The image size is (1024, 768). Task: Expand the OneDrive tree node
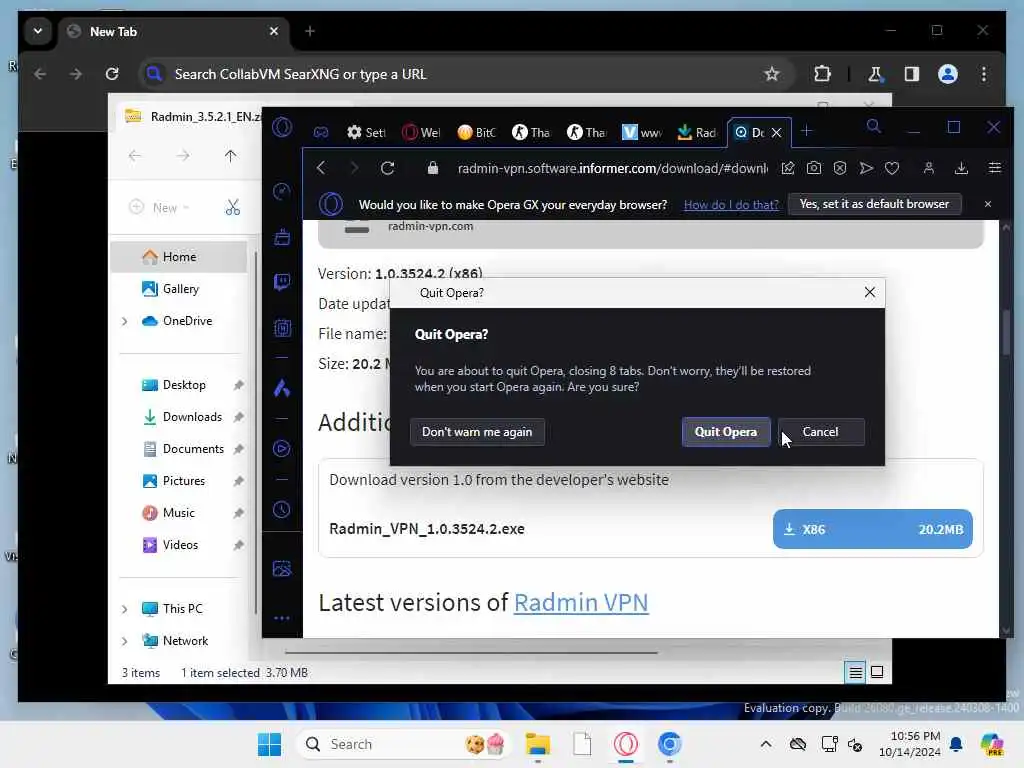point(124,321)
